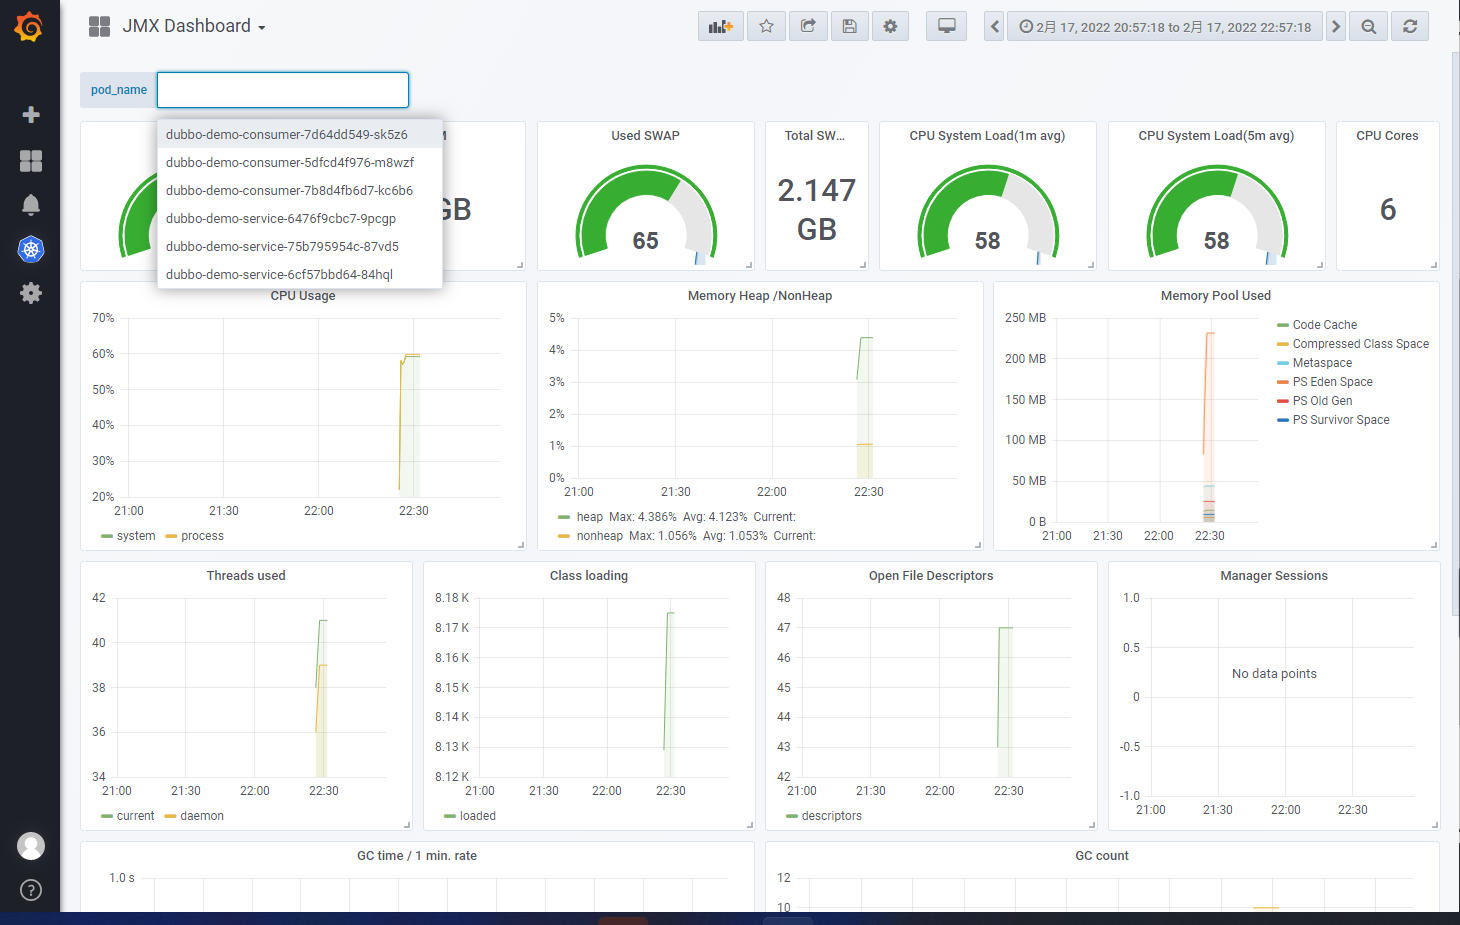Shift time range backward with left arrow
The height and width of the screenshot is (925, 1460).
(x=994, y=27)
